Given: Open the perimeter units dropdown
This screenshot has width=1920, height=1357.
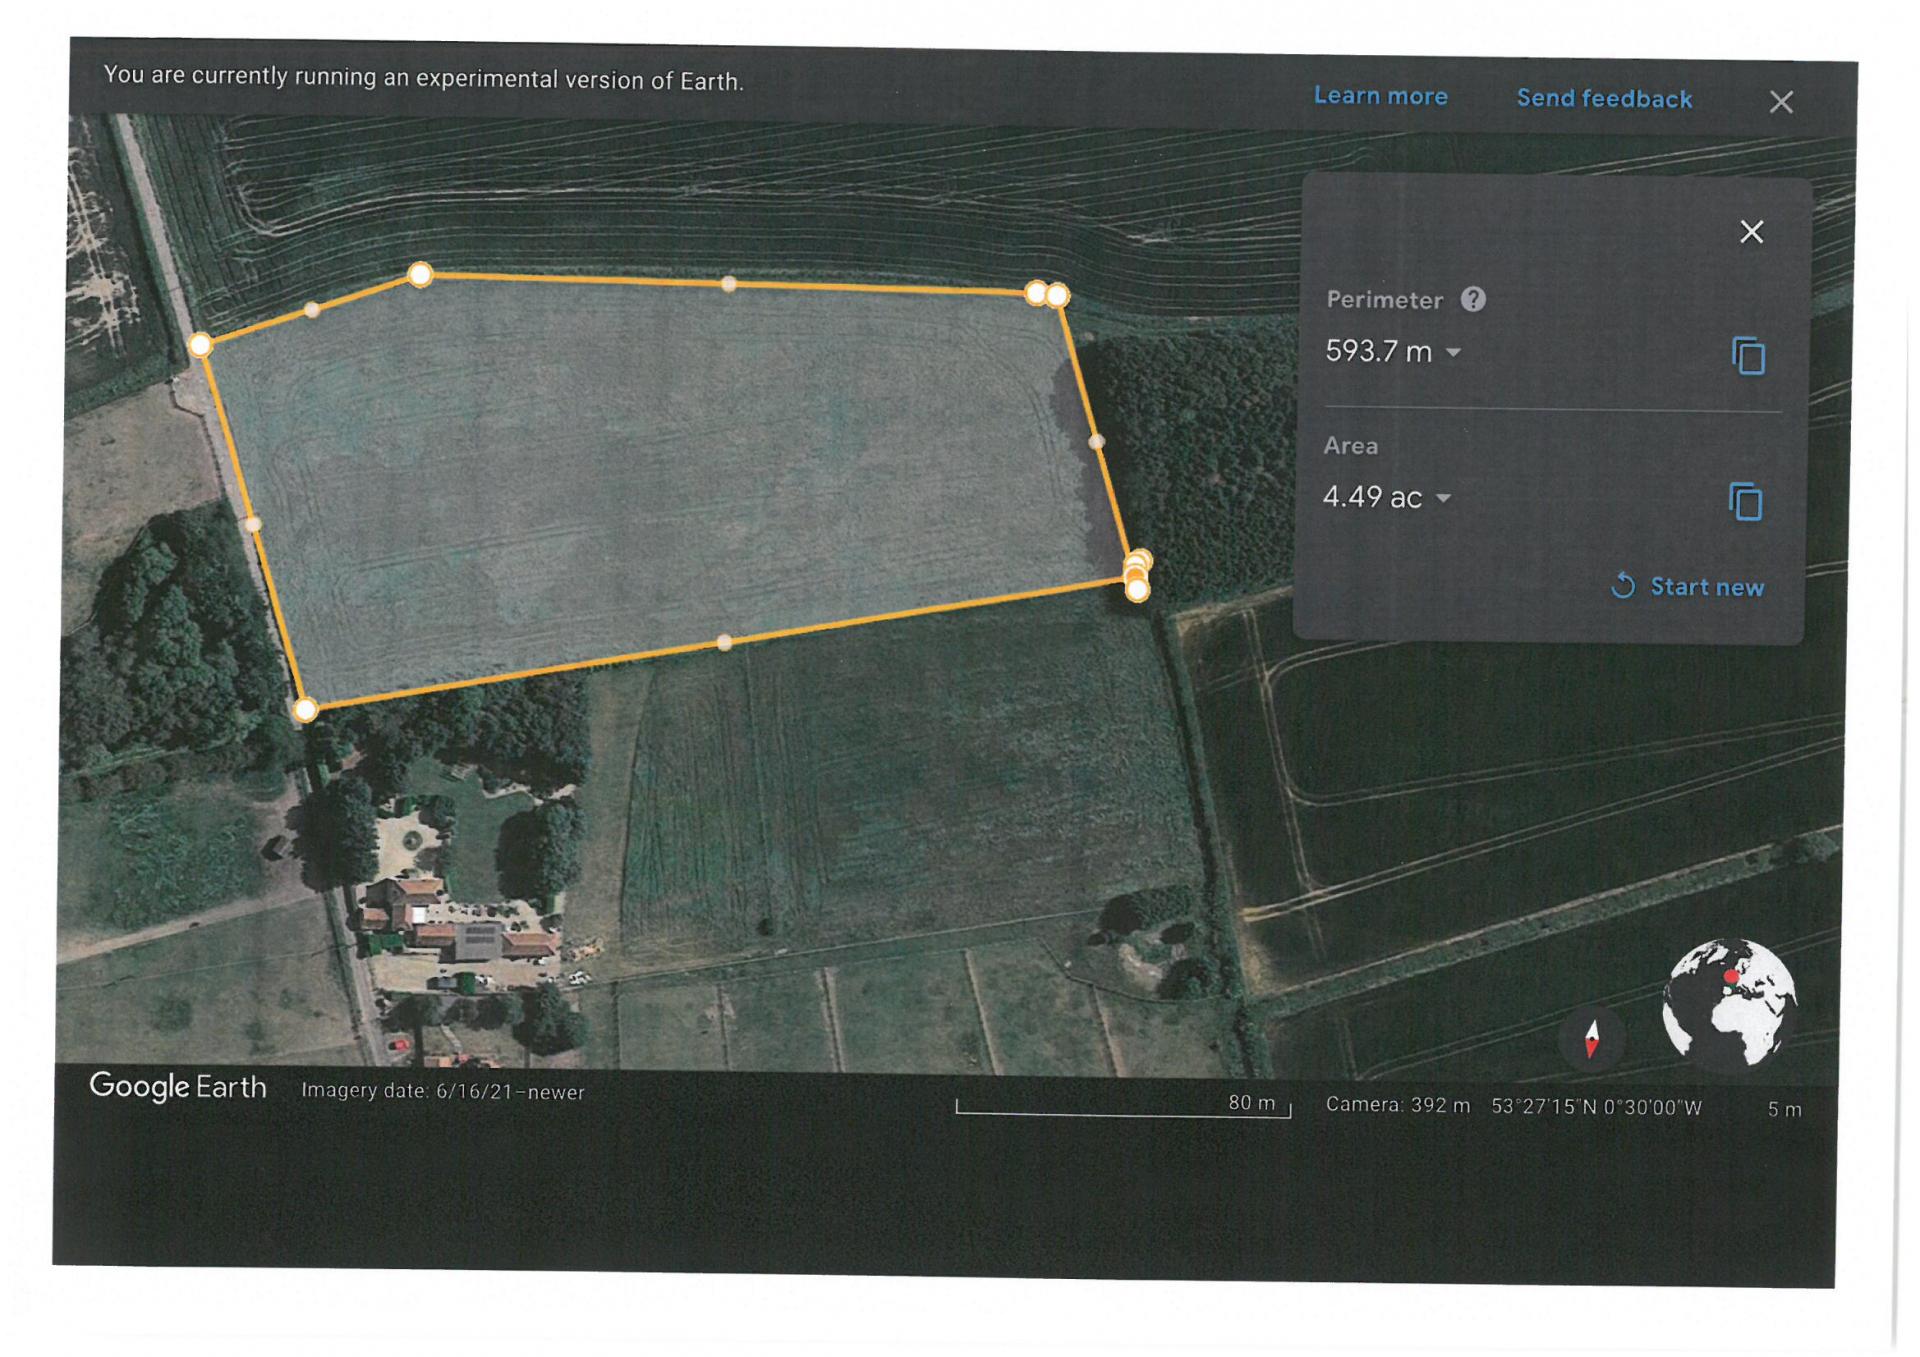Looking at the screenshot, I should click(x=1454, y=352).
